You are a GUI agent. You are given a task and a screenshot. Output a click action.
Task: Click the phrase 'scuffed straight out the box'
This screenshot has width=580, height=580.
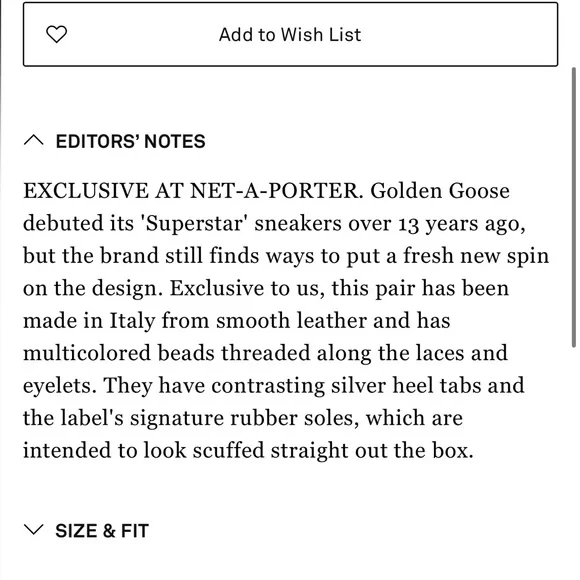point(333,451)
